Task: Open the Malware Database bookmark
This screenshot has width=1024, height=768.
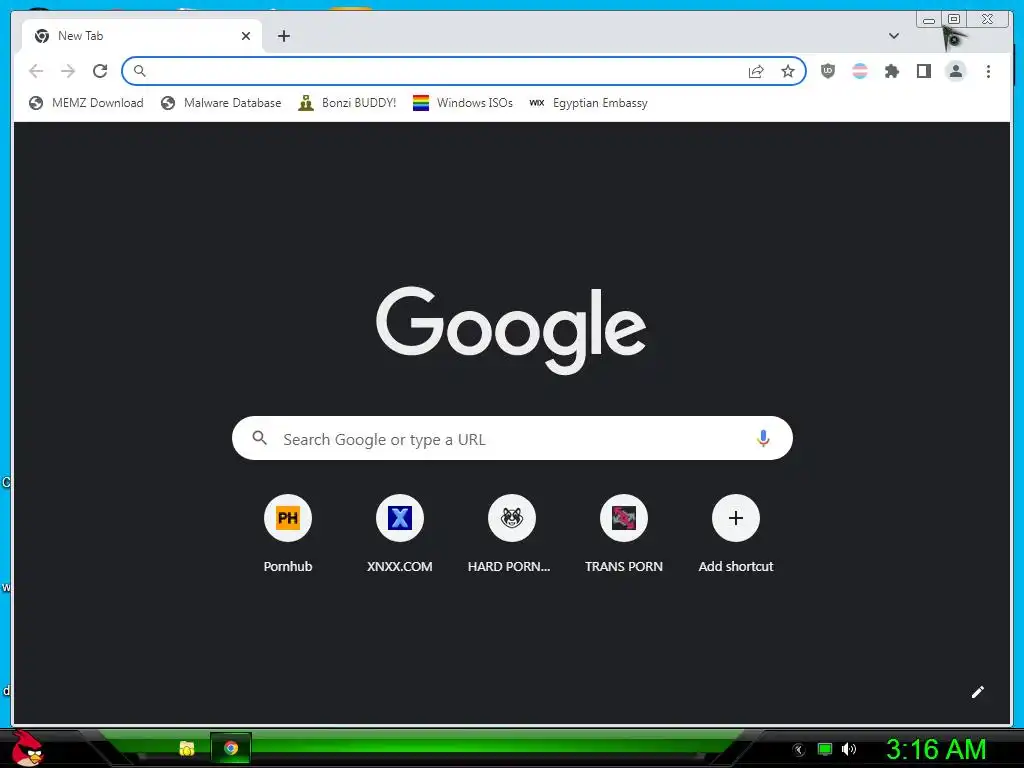Action: (221, 103)
